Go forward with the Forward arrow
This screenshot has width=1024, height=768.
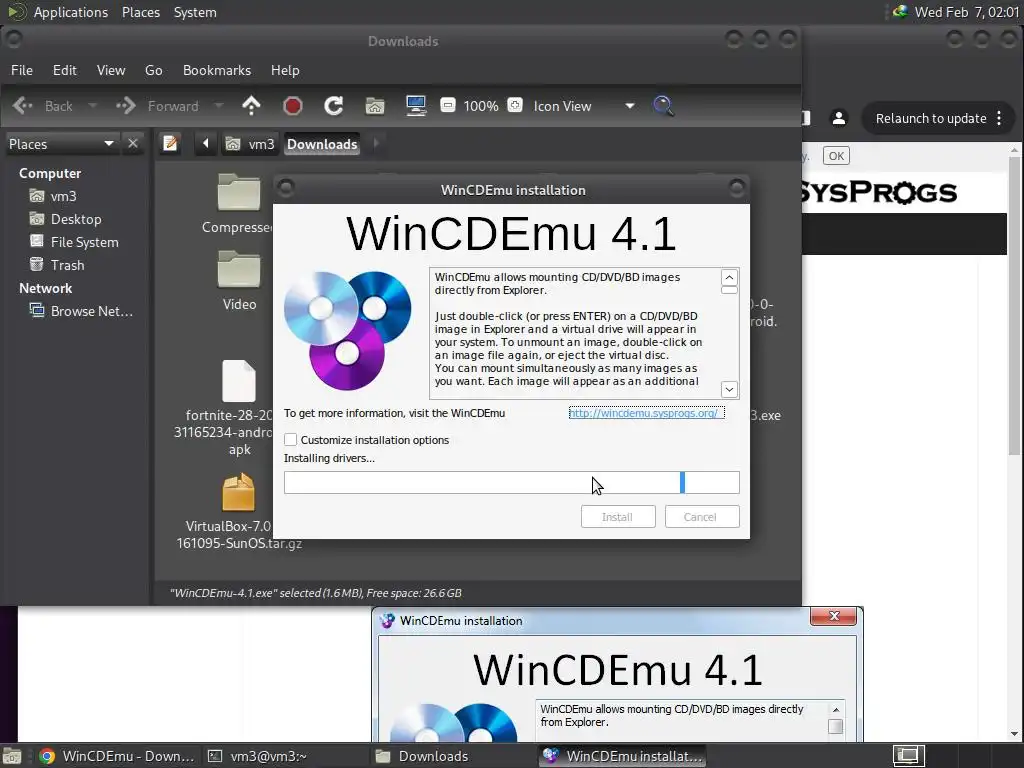(x=157, y=106)
